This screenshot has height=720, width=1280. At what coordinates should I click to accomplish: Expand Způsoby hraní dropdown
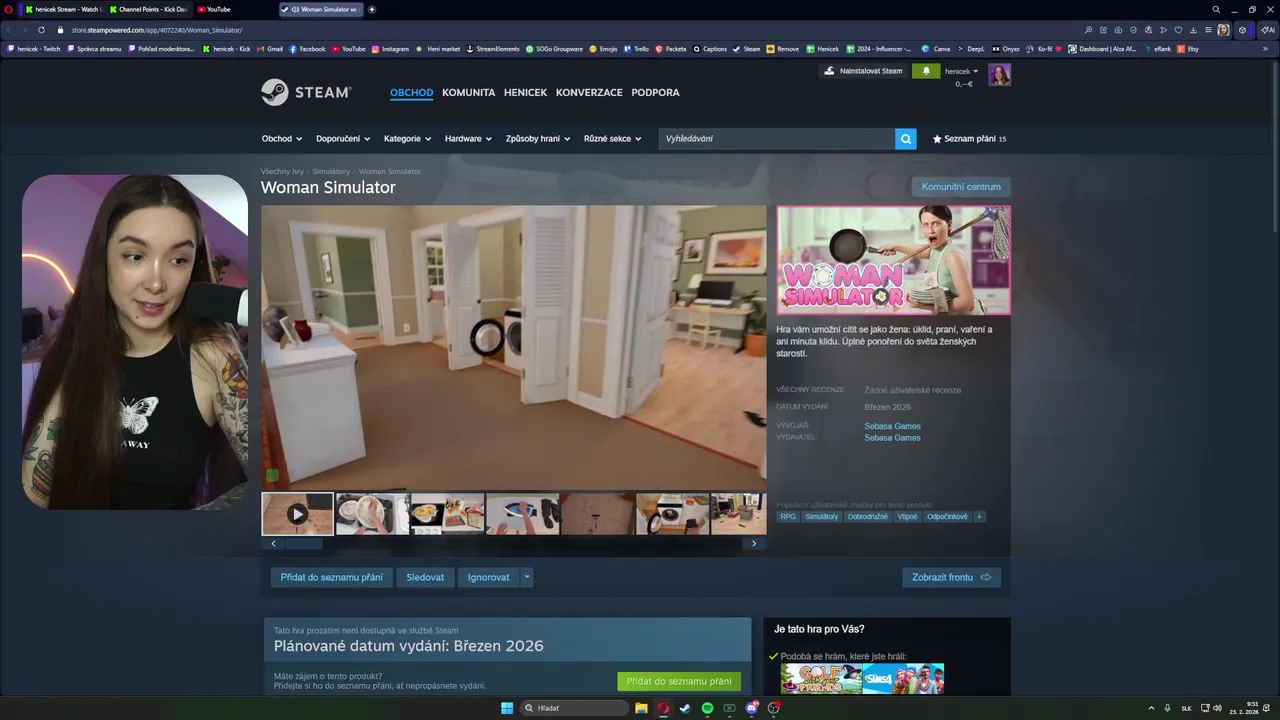[x=538, y=139]
